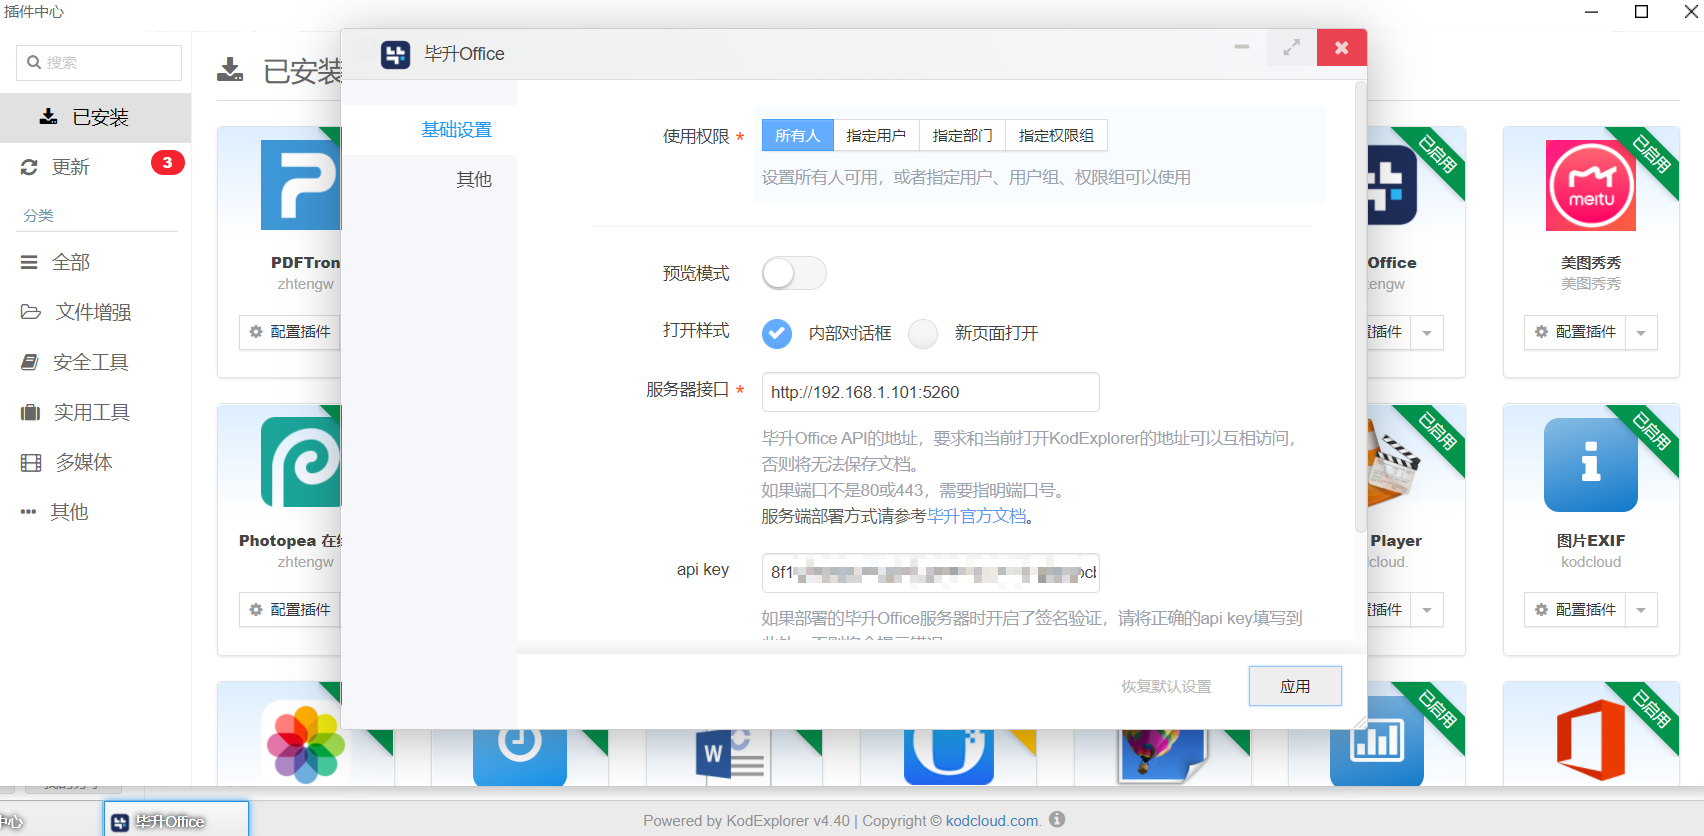1704x836 pixels.
Task: Click the 文件增强 folder icon
Action: [x=30, y=312]
